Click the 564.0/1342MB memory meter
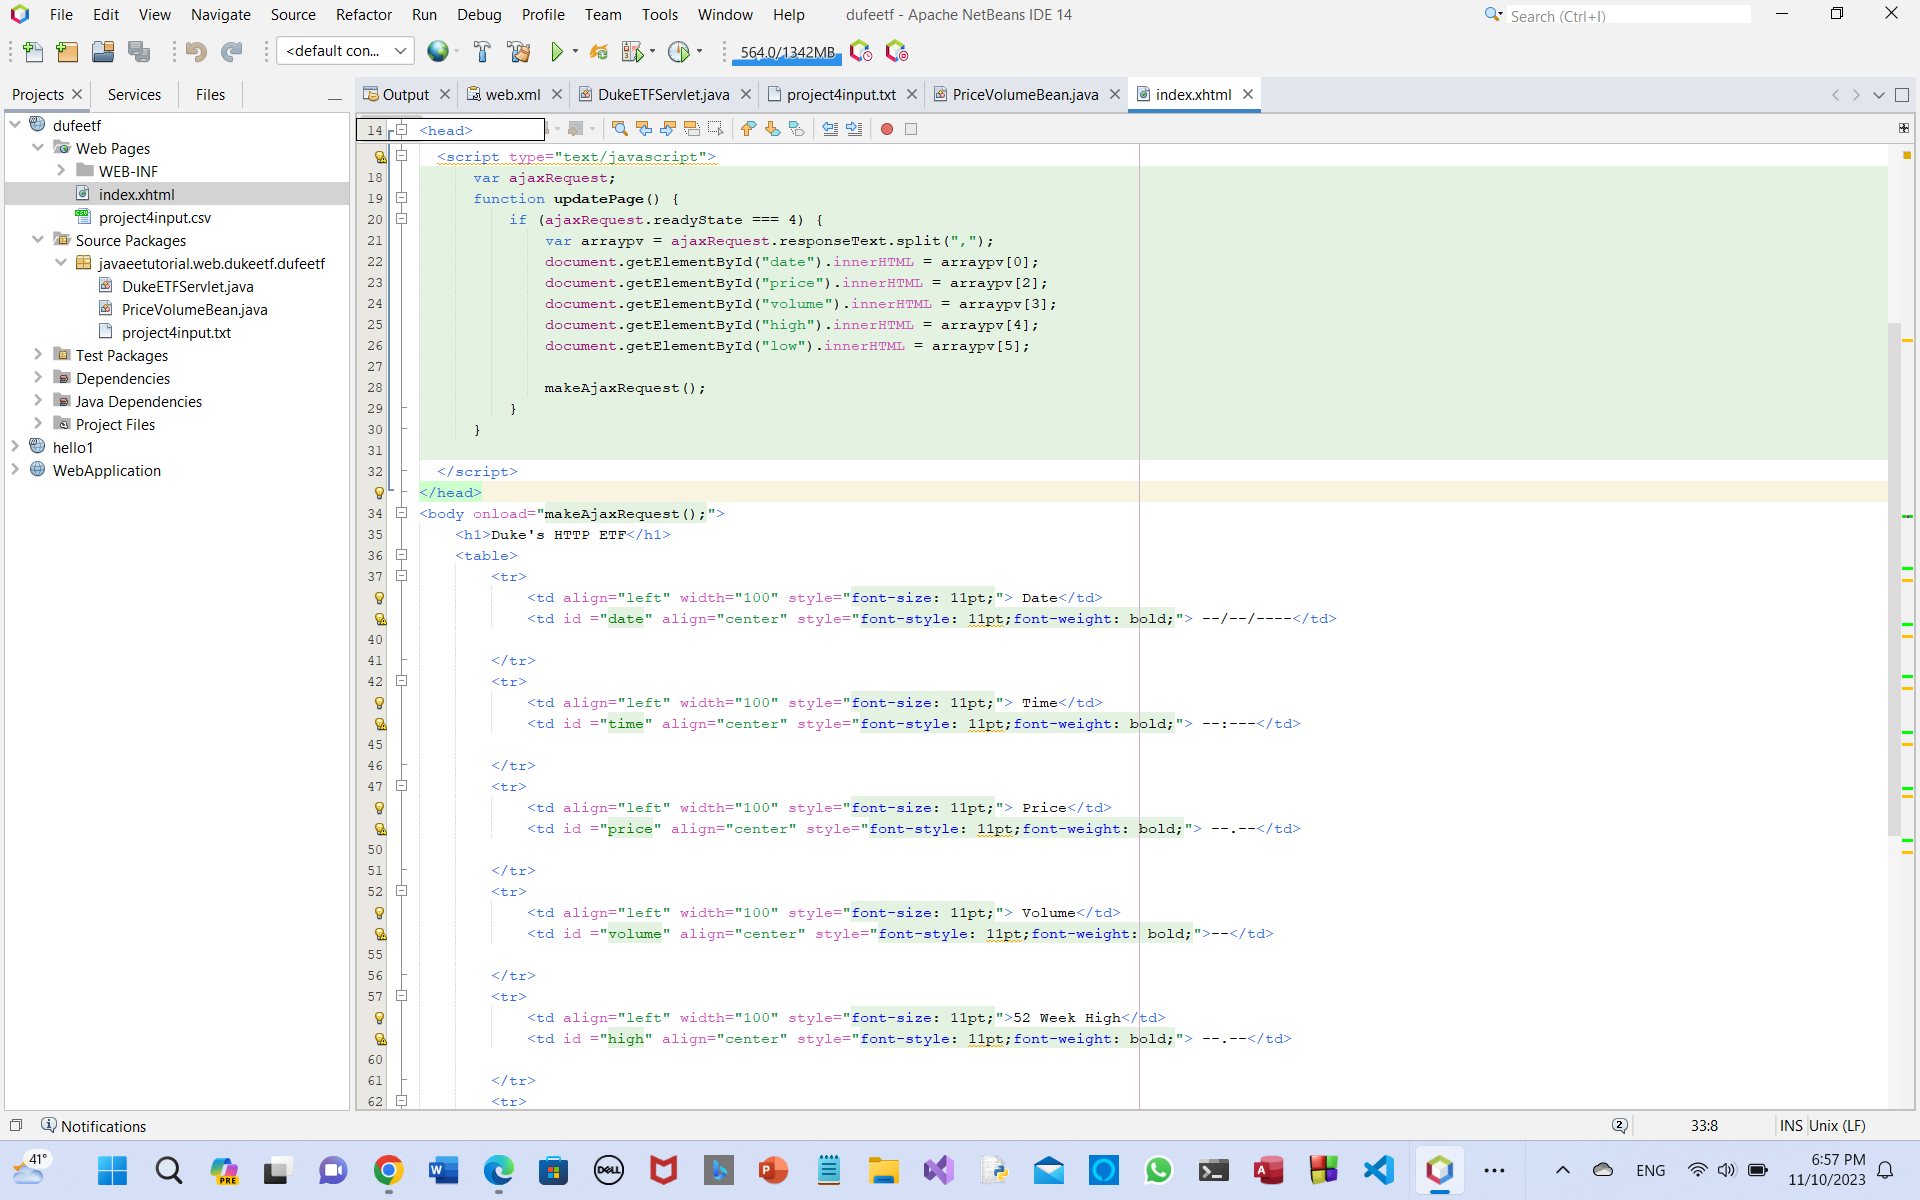 pos(786,51)
